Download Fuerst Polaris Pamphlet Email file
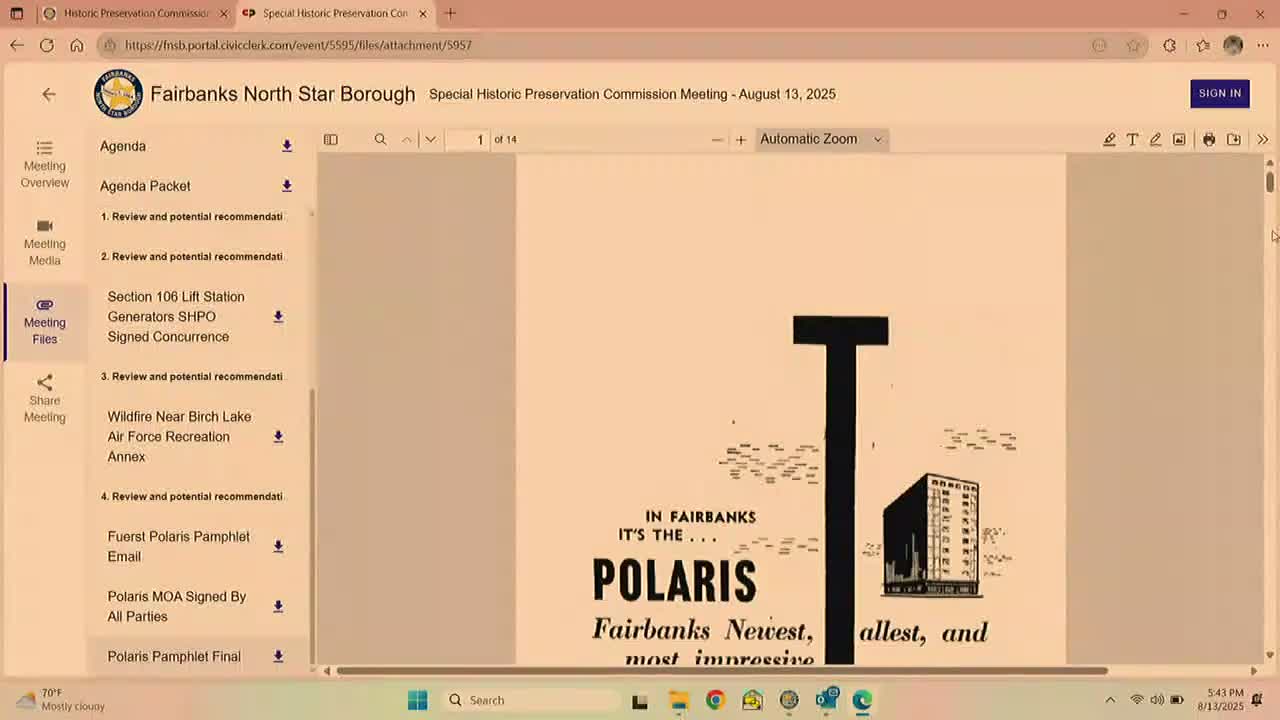Screen dimensions: 1280x720 pyautogui.click(x=278, y=547)
